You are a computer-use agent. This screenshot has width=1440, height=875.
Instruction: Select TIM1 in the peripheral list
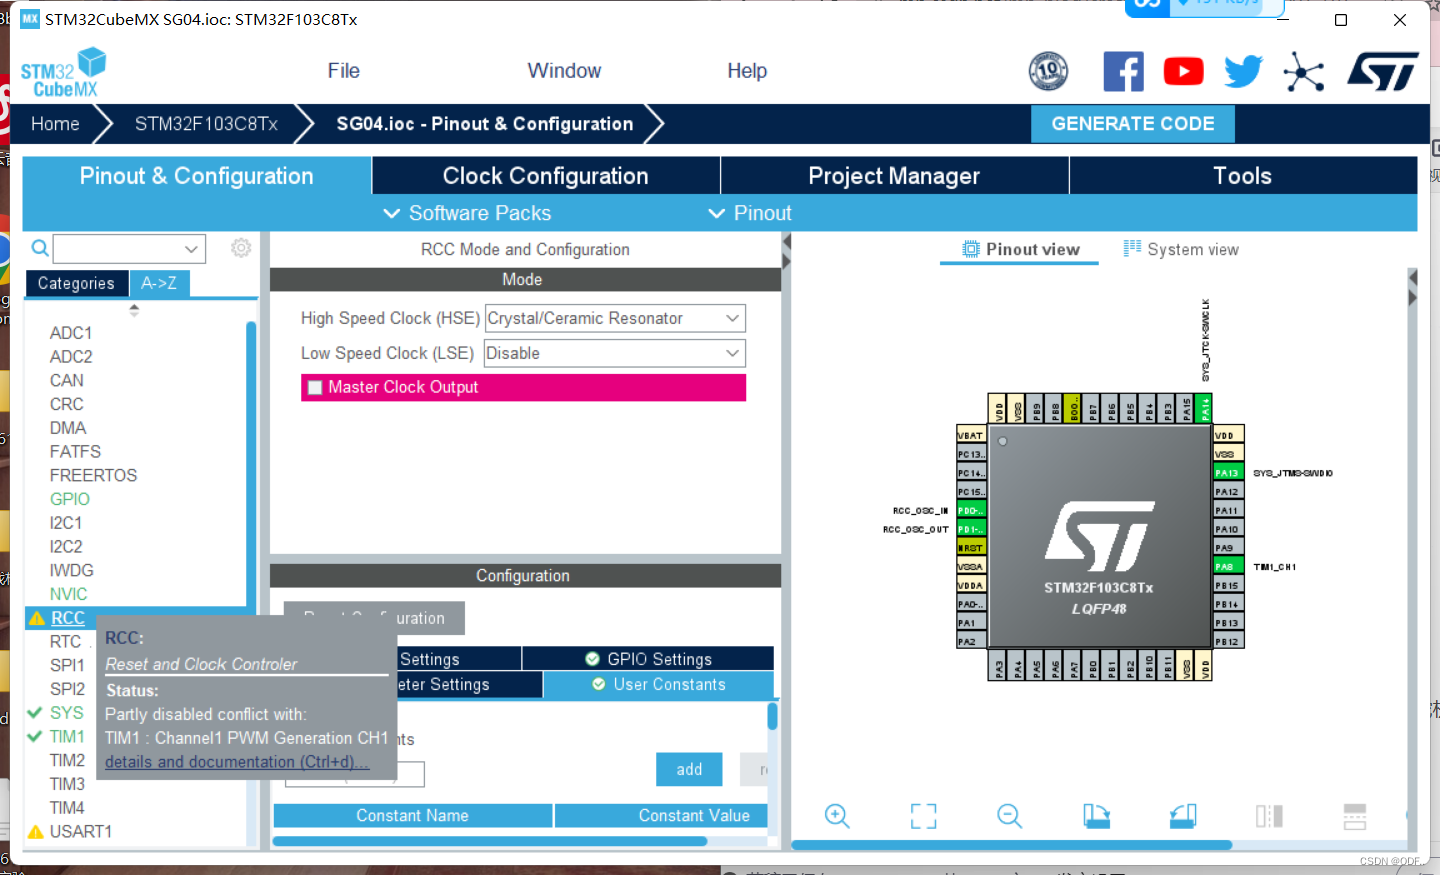[x=67, y=737]
